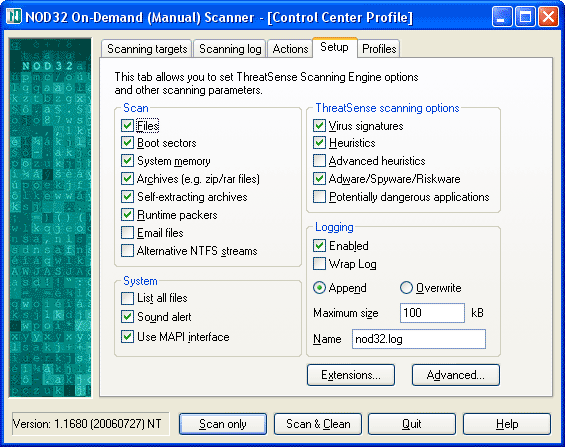Check the List all files option
Screen dimensions: 565x447
click(127, 298)
